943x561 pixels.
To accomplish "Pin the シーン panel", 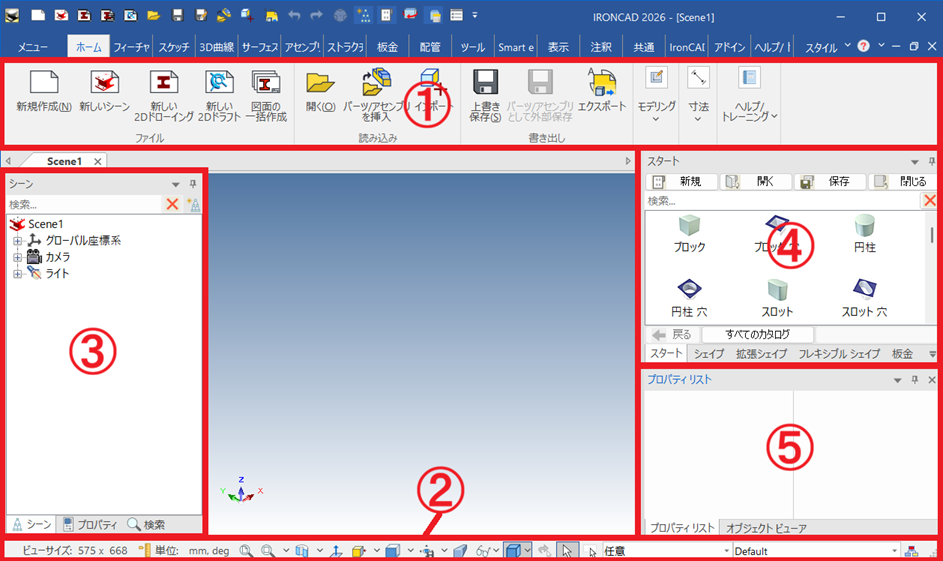I will [x=193, y=184].
